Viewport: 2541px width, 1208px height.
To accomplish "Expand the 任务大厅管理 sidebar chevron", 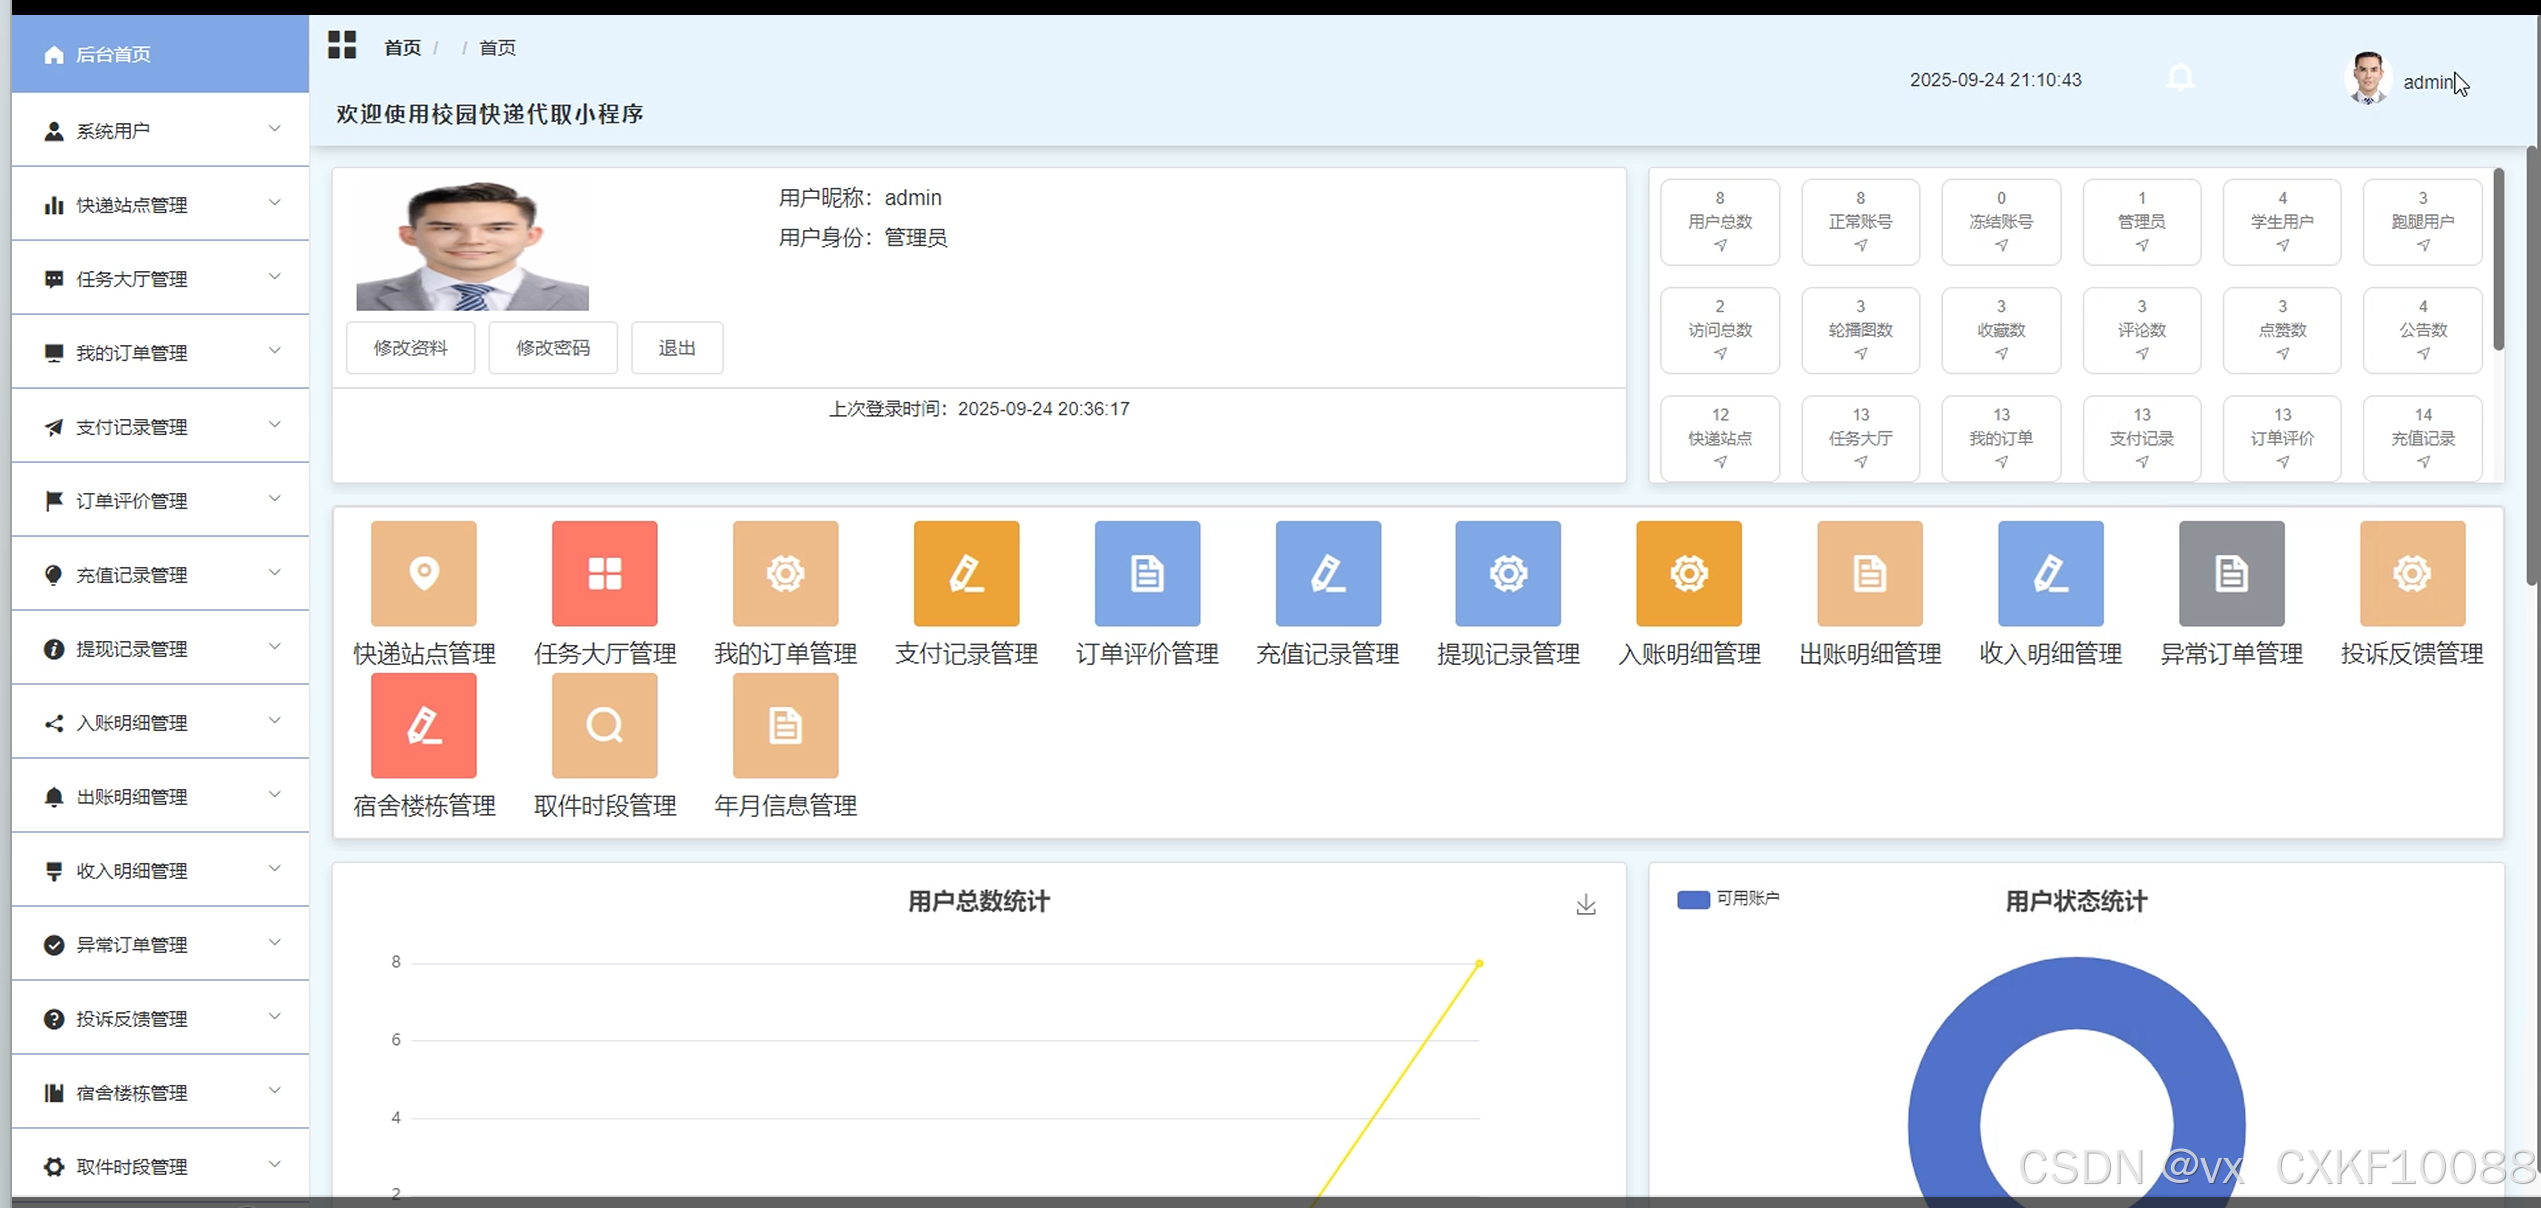I will [x=275, y=277].
